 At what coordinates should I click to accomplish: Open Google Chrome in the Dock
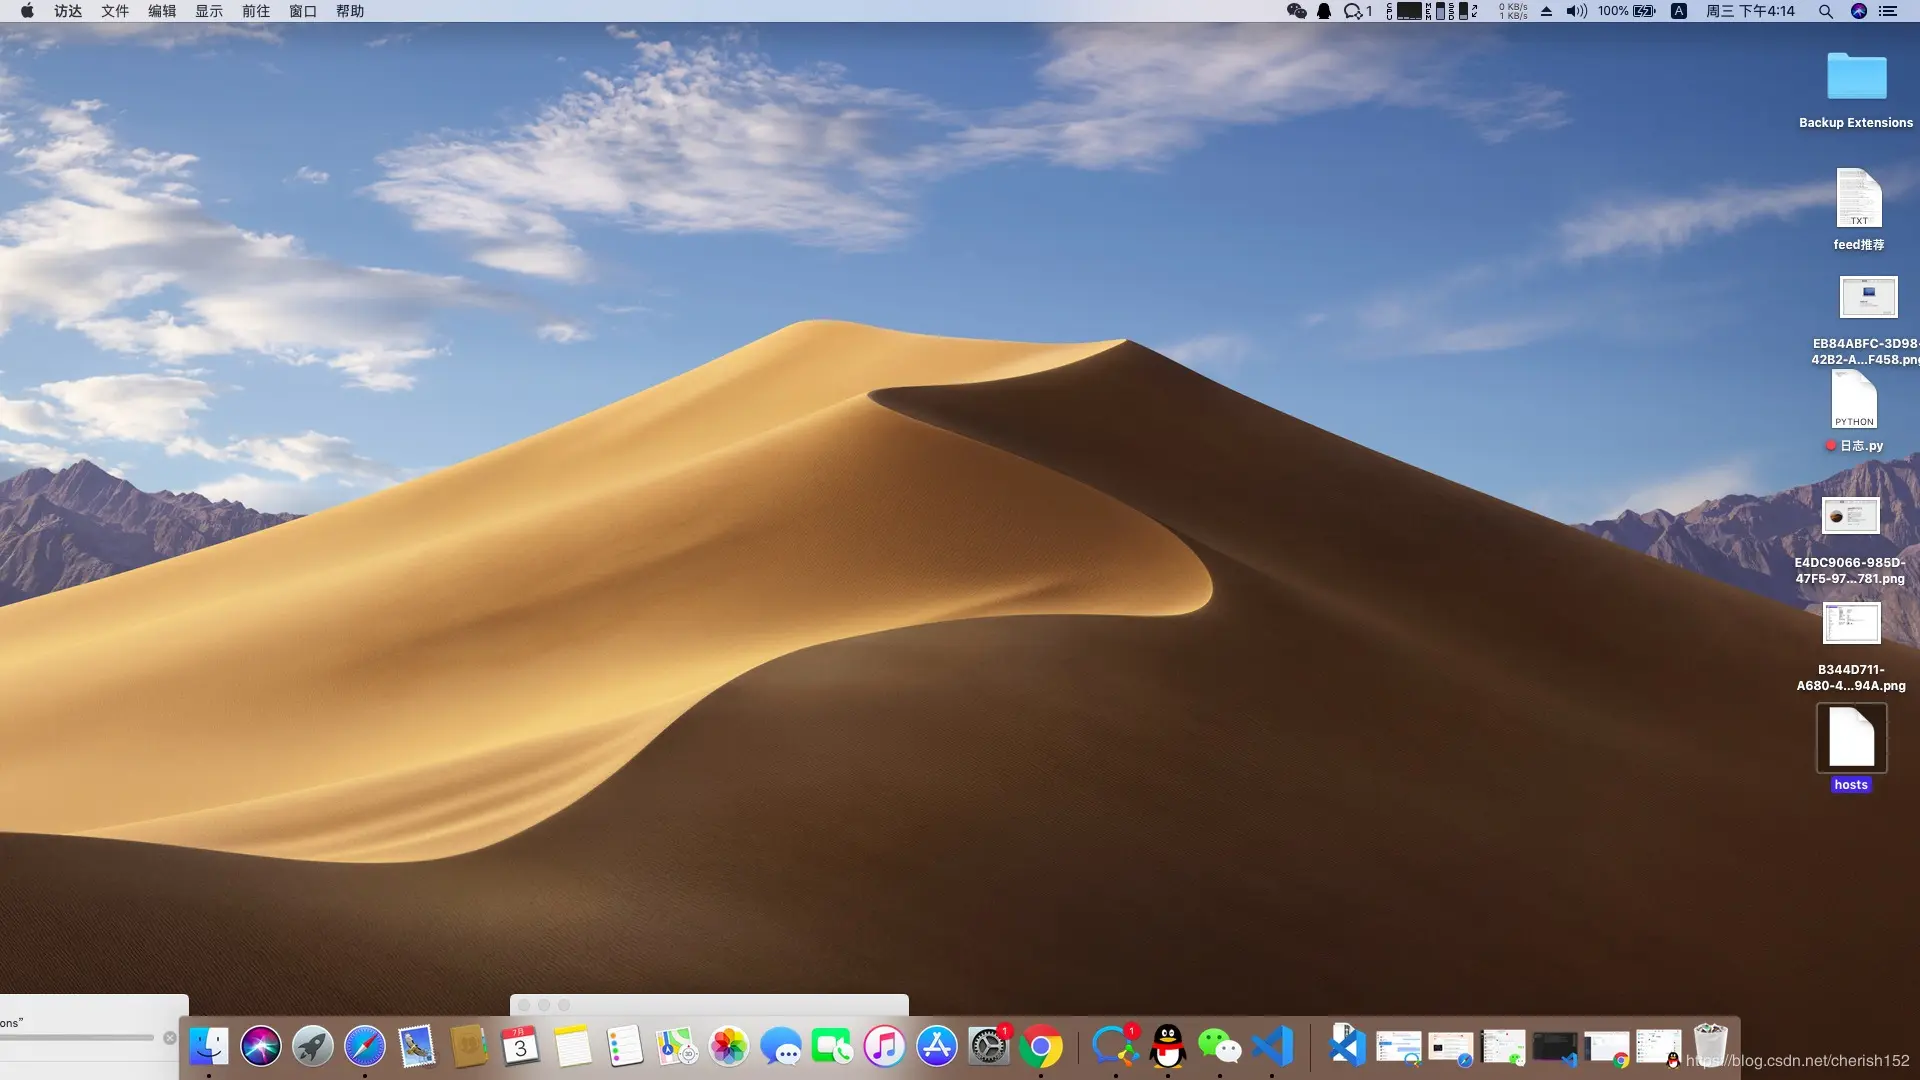(1041, 1047)
